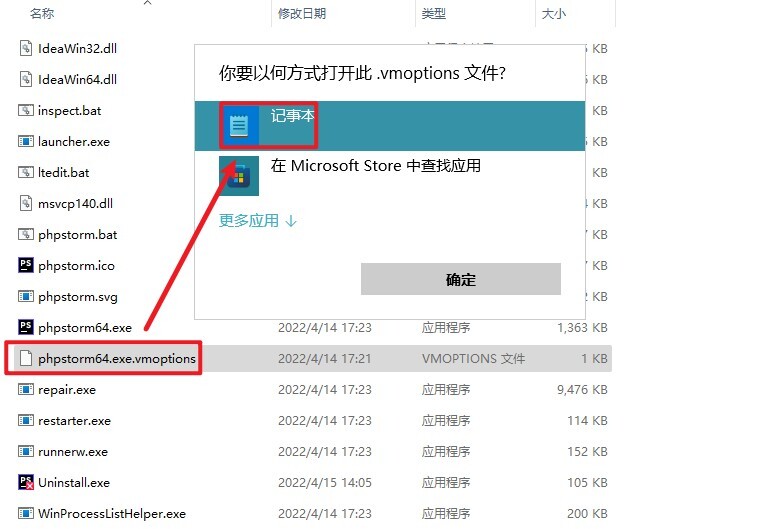Click the file name ltedit.bat

(64, 172)
